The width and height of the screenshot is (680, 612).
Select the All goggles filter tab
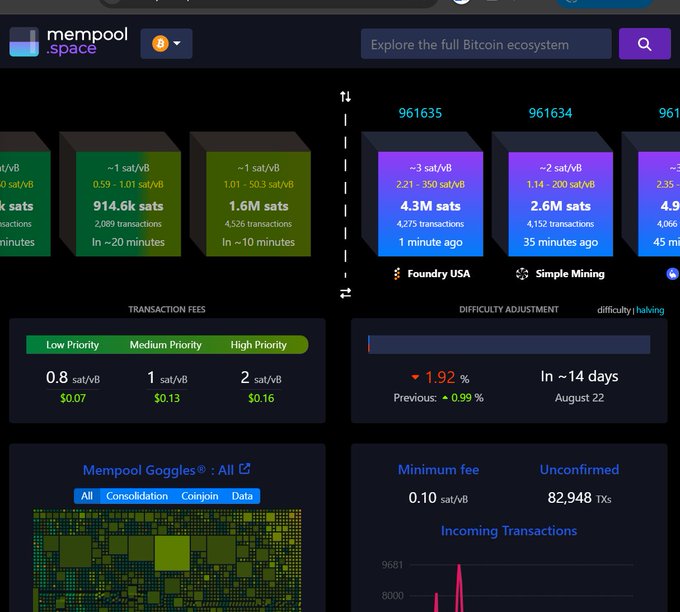[x=87, y=496]
